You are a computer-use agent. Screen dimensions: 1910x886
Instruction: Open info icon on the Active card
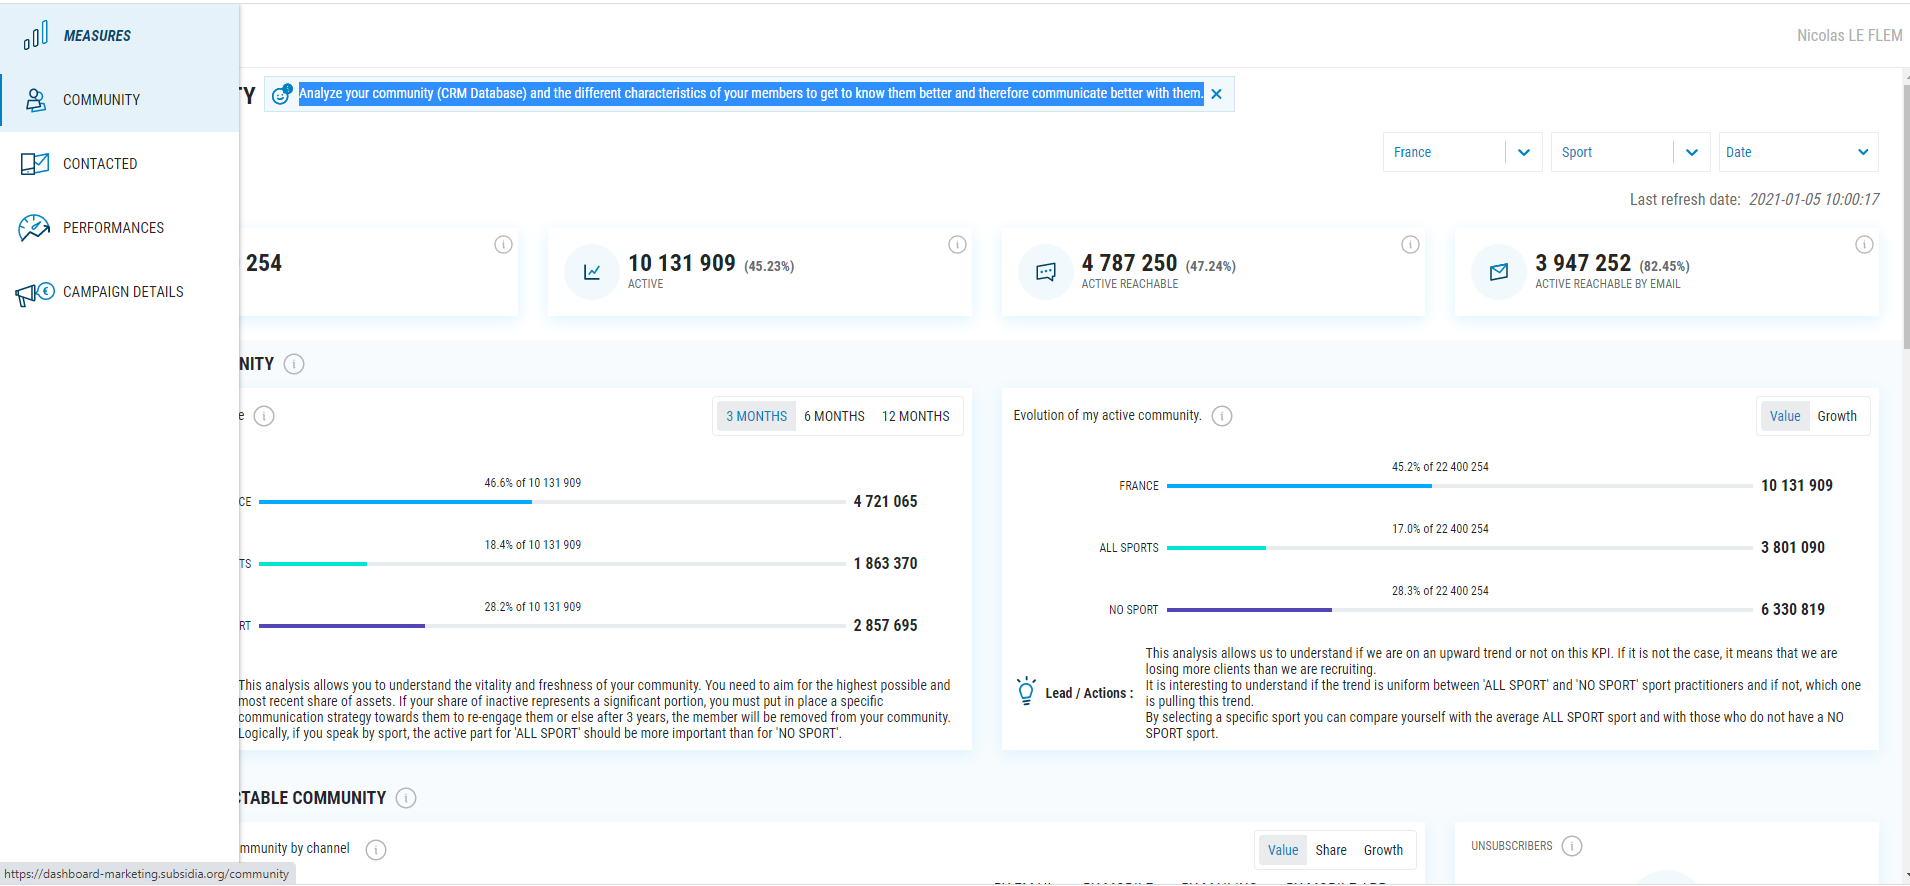pos(957,245)
